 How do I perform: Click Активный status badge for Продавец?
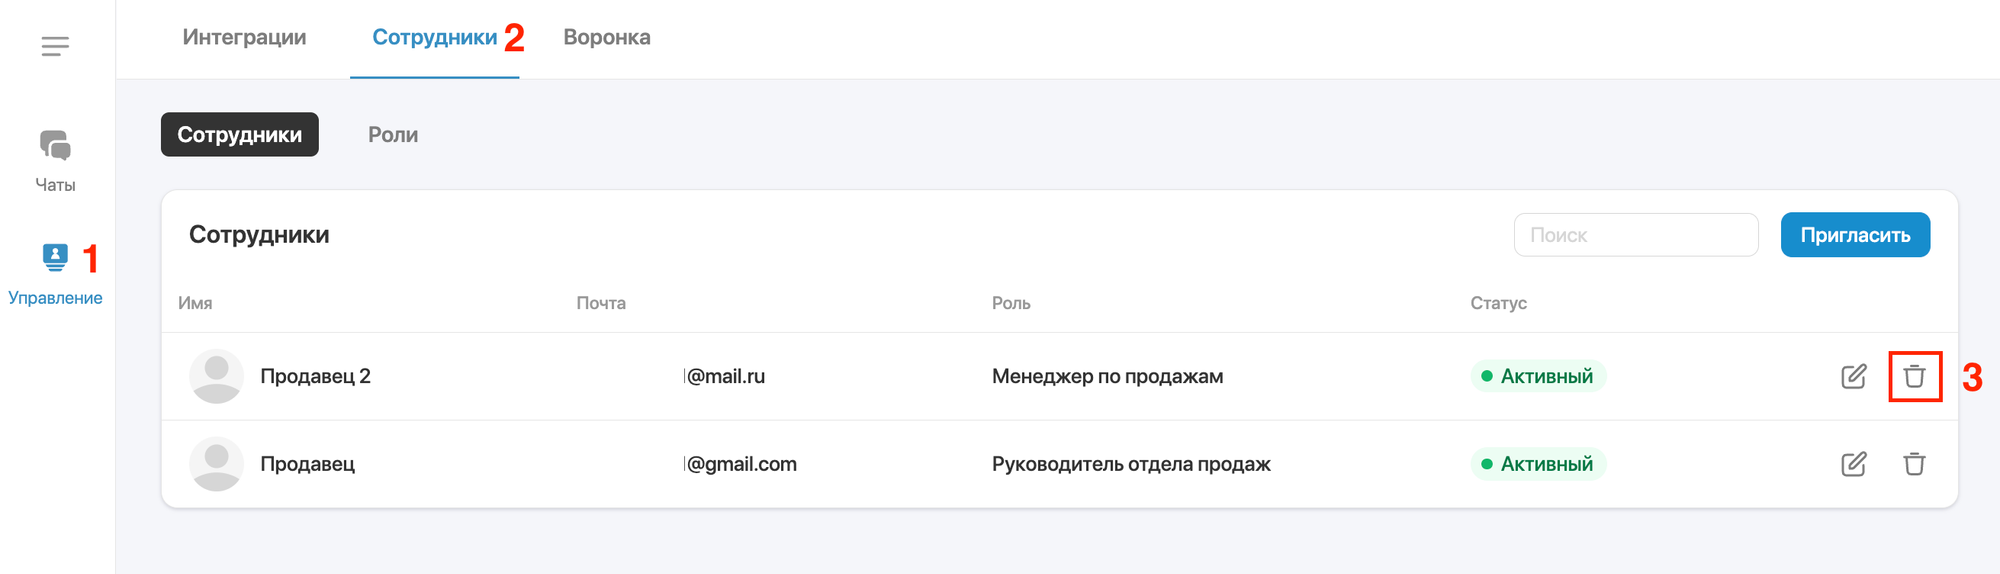click(1538, 464)
